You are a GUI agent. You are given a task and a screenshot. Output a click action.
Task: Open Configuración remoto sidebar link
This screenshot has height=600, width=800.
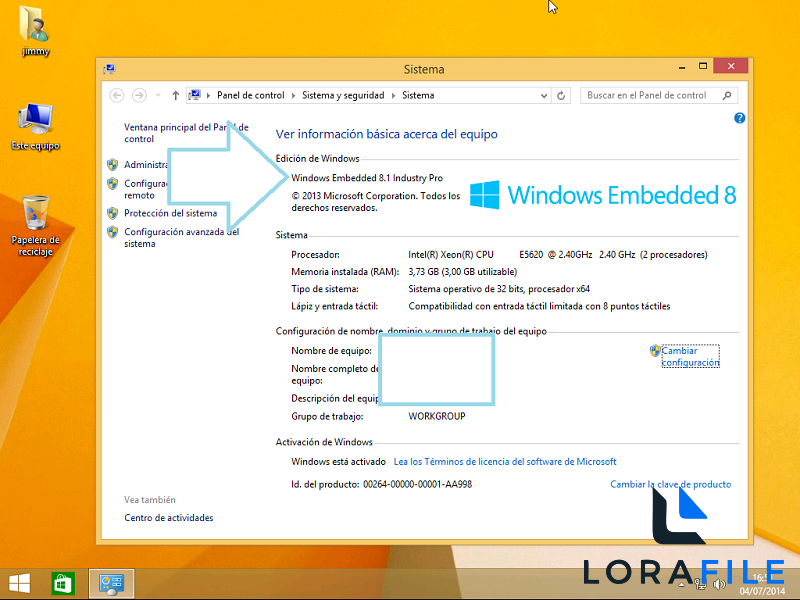[x=146, y=189]
